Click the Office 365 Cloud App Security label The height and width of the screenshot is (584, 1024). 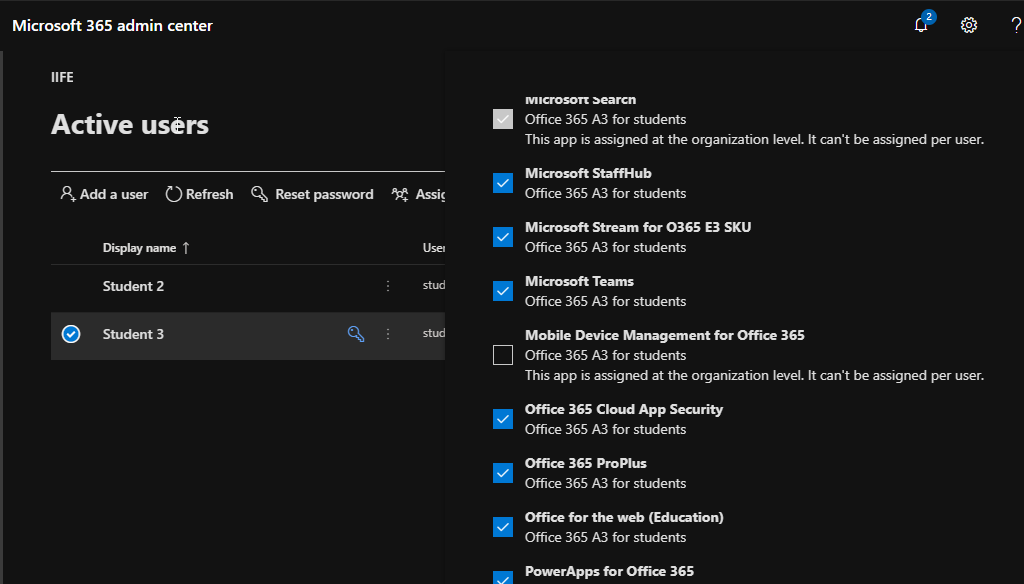click(x=624, y=409)
